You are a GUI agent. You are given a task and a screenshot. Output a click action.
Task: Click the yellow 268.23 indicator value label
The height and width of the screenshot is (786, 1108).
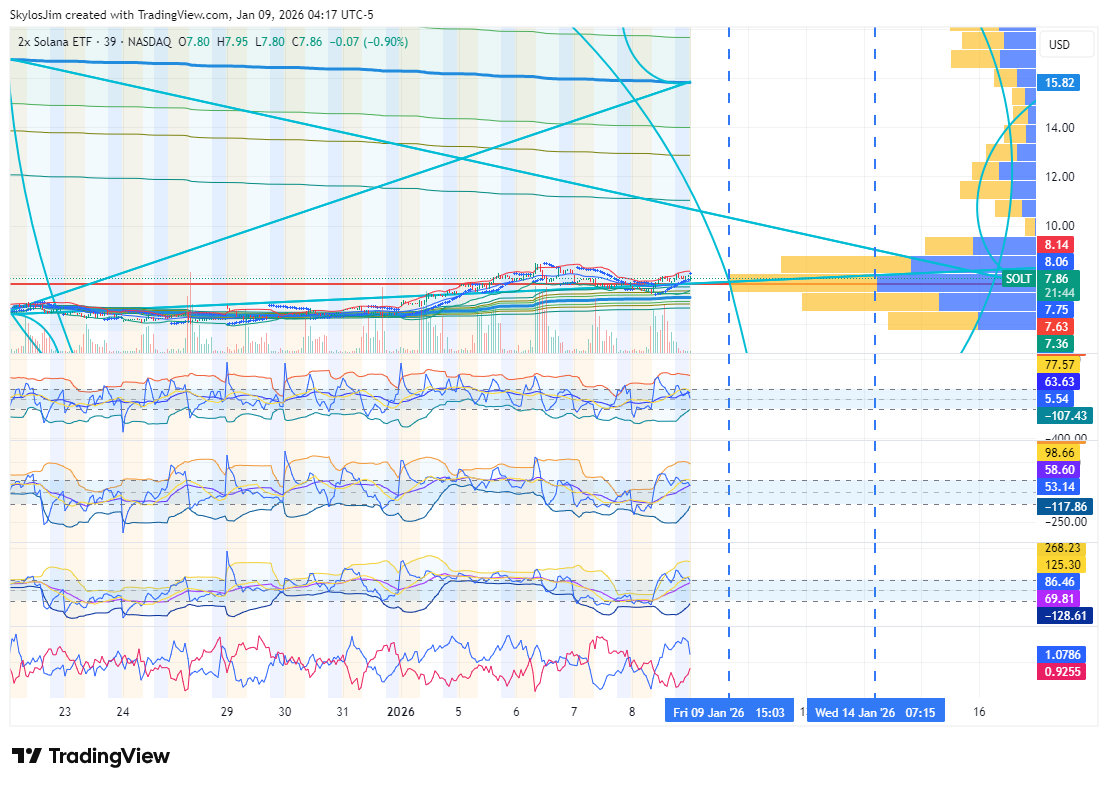[x=1061, y=548]
